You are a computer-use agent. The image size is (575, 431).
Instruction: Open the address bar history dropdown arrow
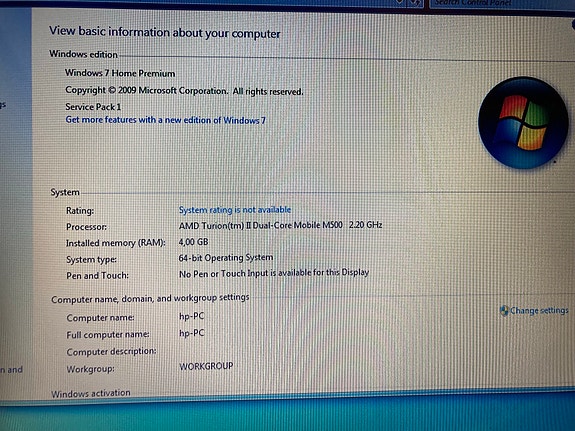399,3
